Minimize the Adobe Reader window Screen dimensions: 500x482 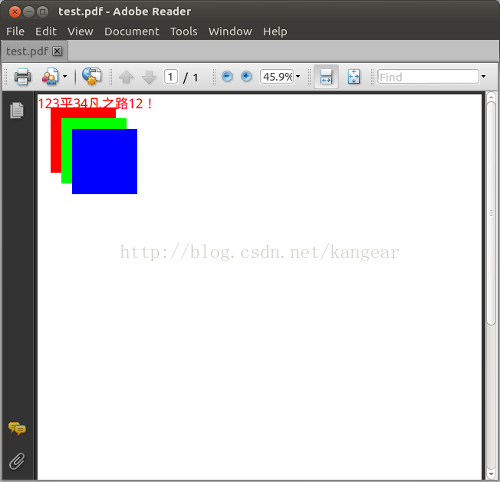click(x=29, y=12)
